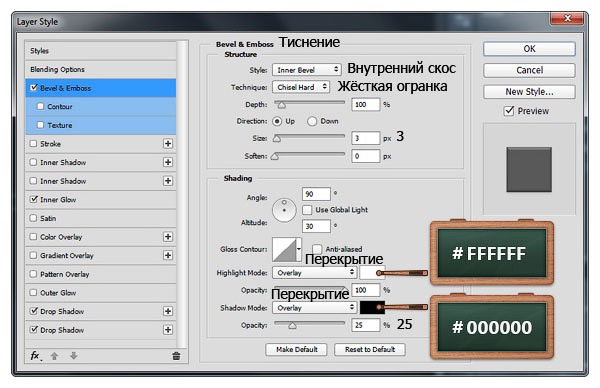Open the Style dropdown showing Inner Bevel
The height and width of the screenshot is (388, 600).
[307, 70]
